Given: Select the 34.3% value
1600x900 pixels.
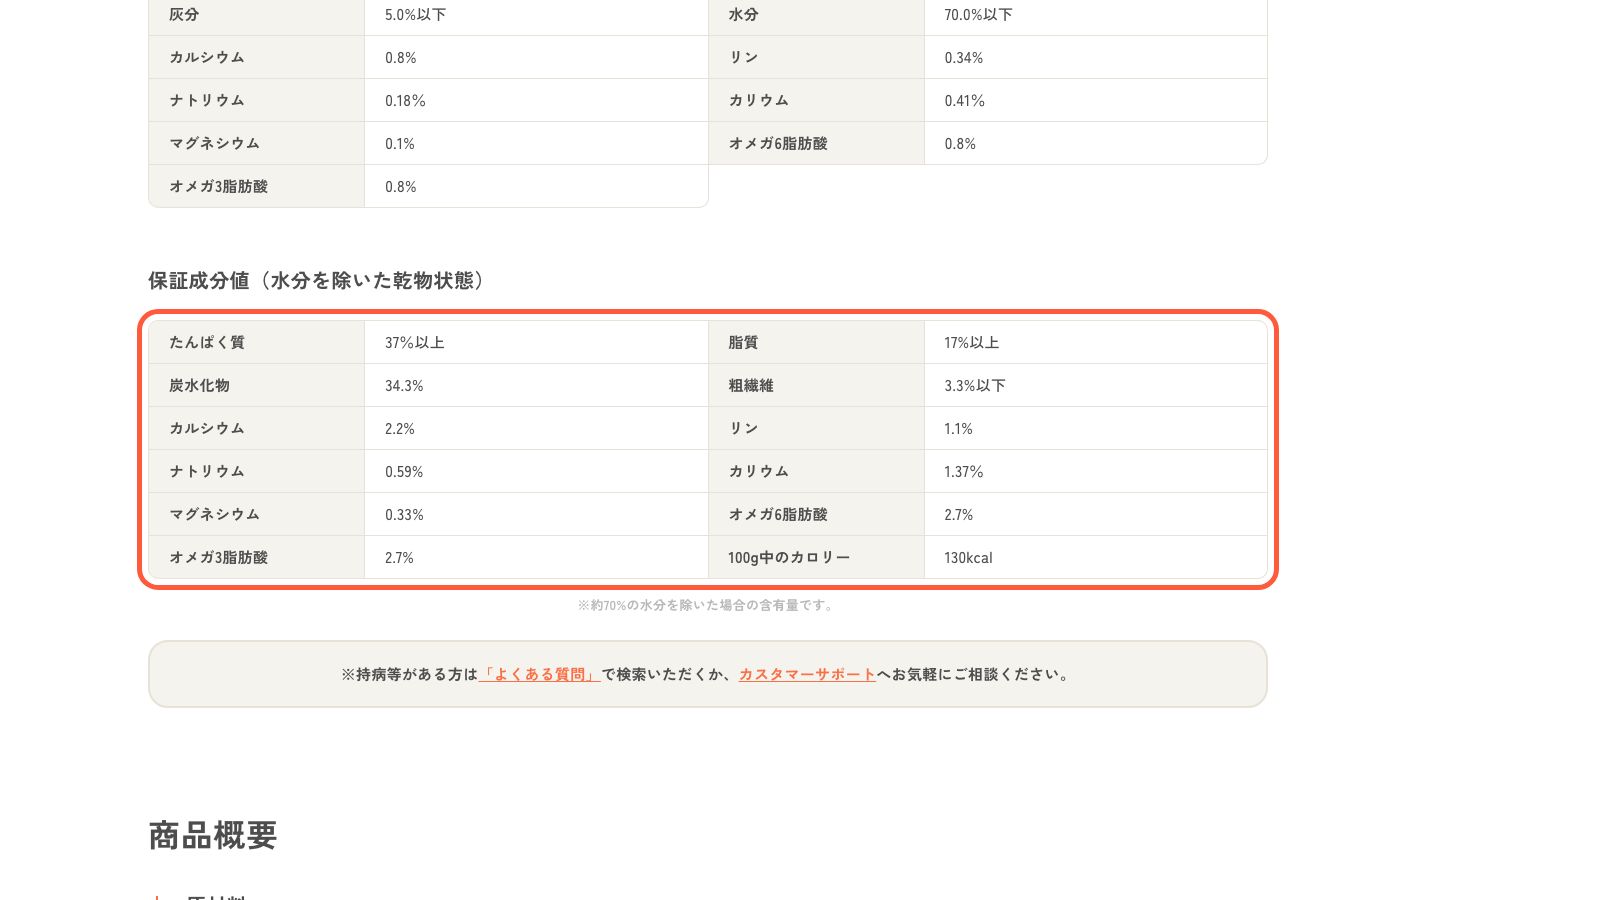Looking at the screenshot, I should (404, 386).
